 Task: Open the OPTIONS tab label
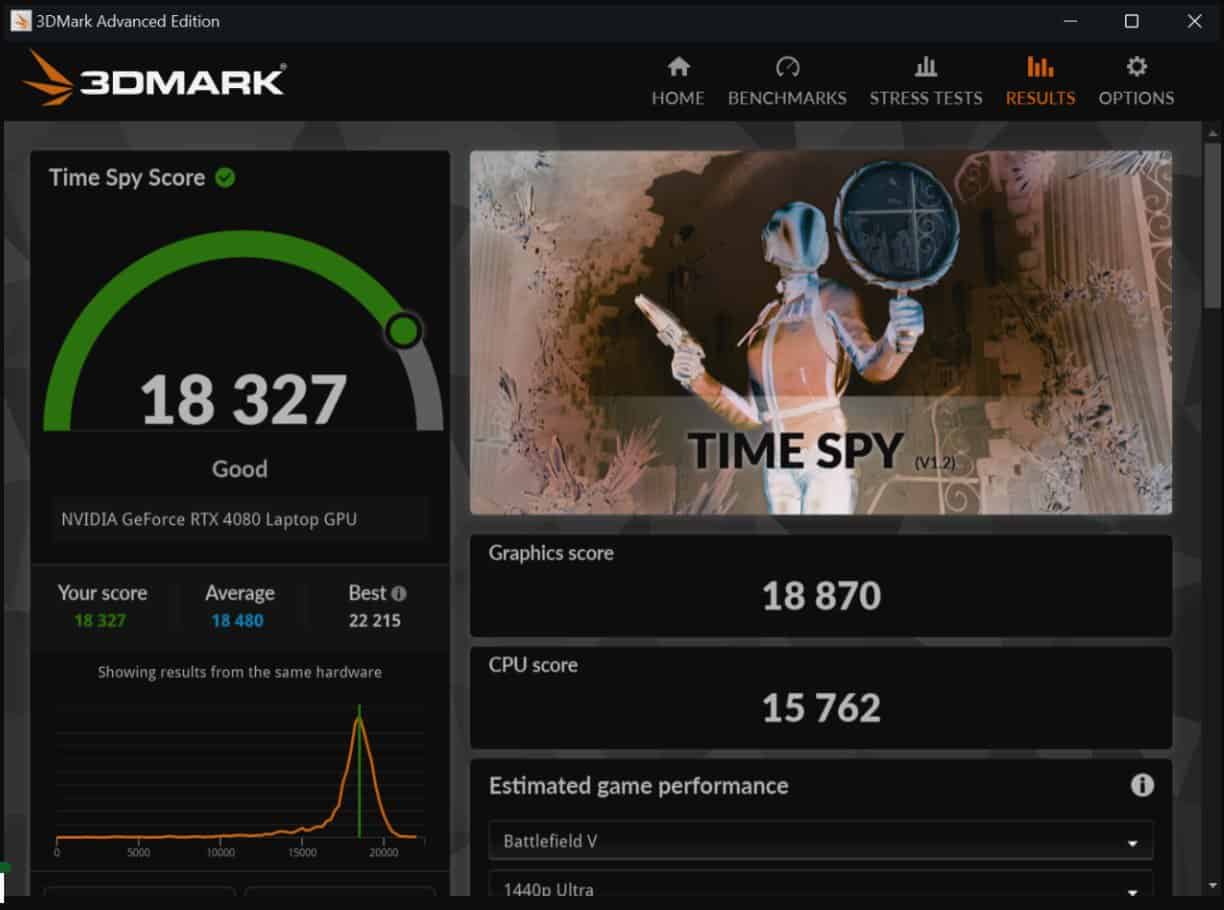[1136, 98]
